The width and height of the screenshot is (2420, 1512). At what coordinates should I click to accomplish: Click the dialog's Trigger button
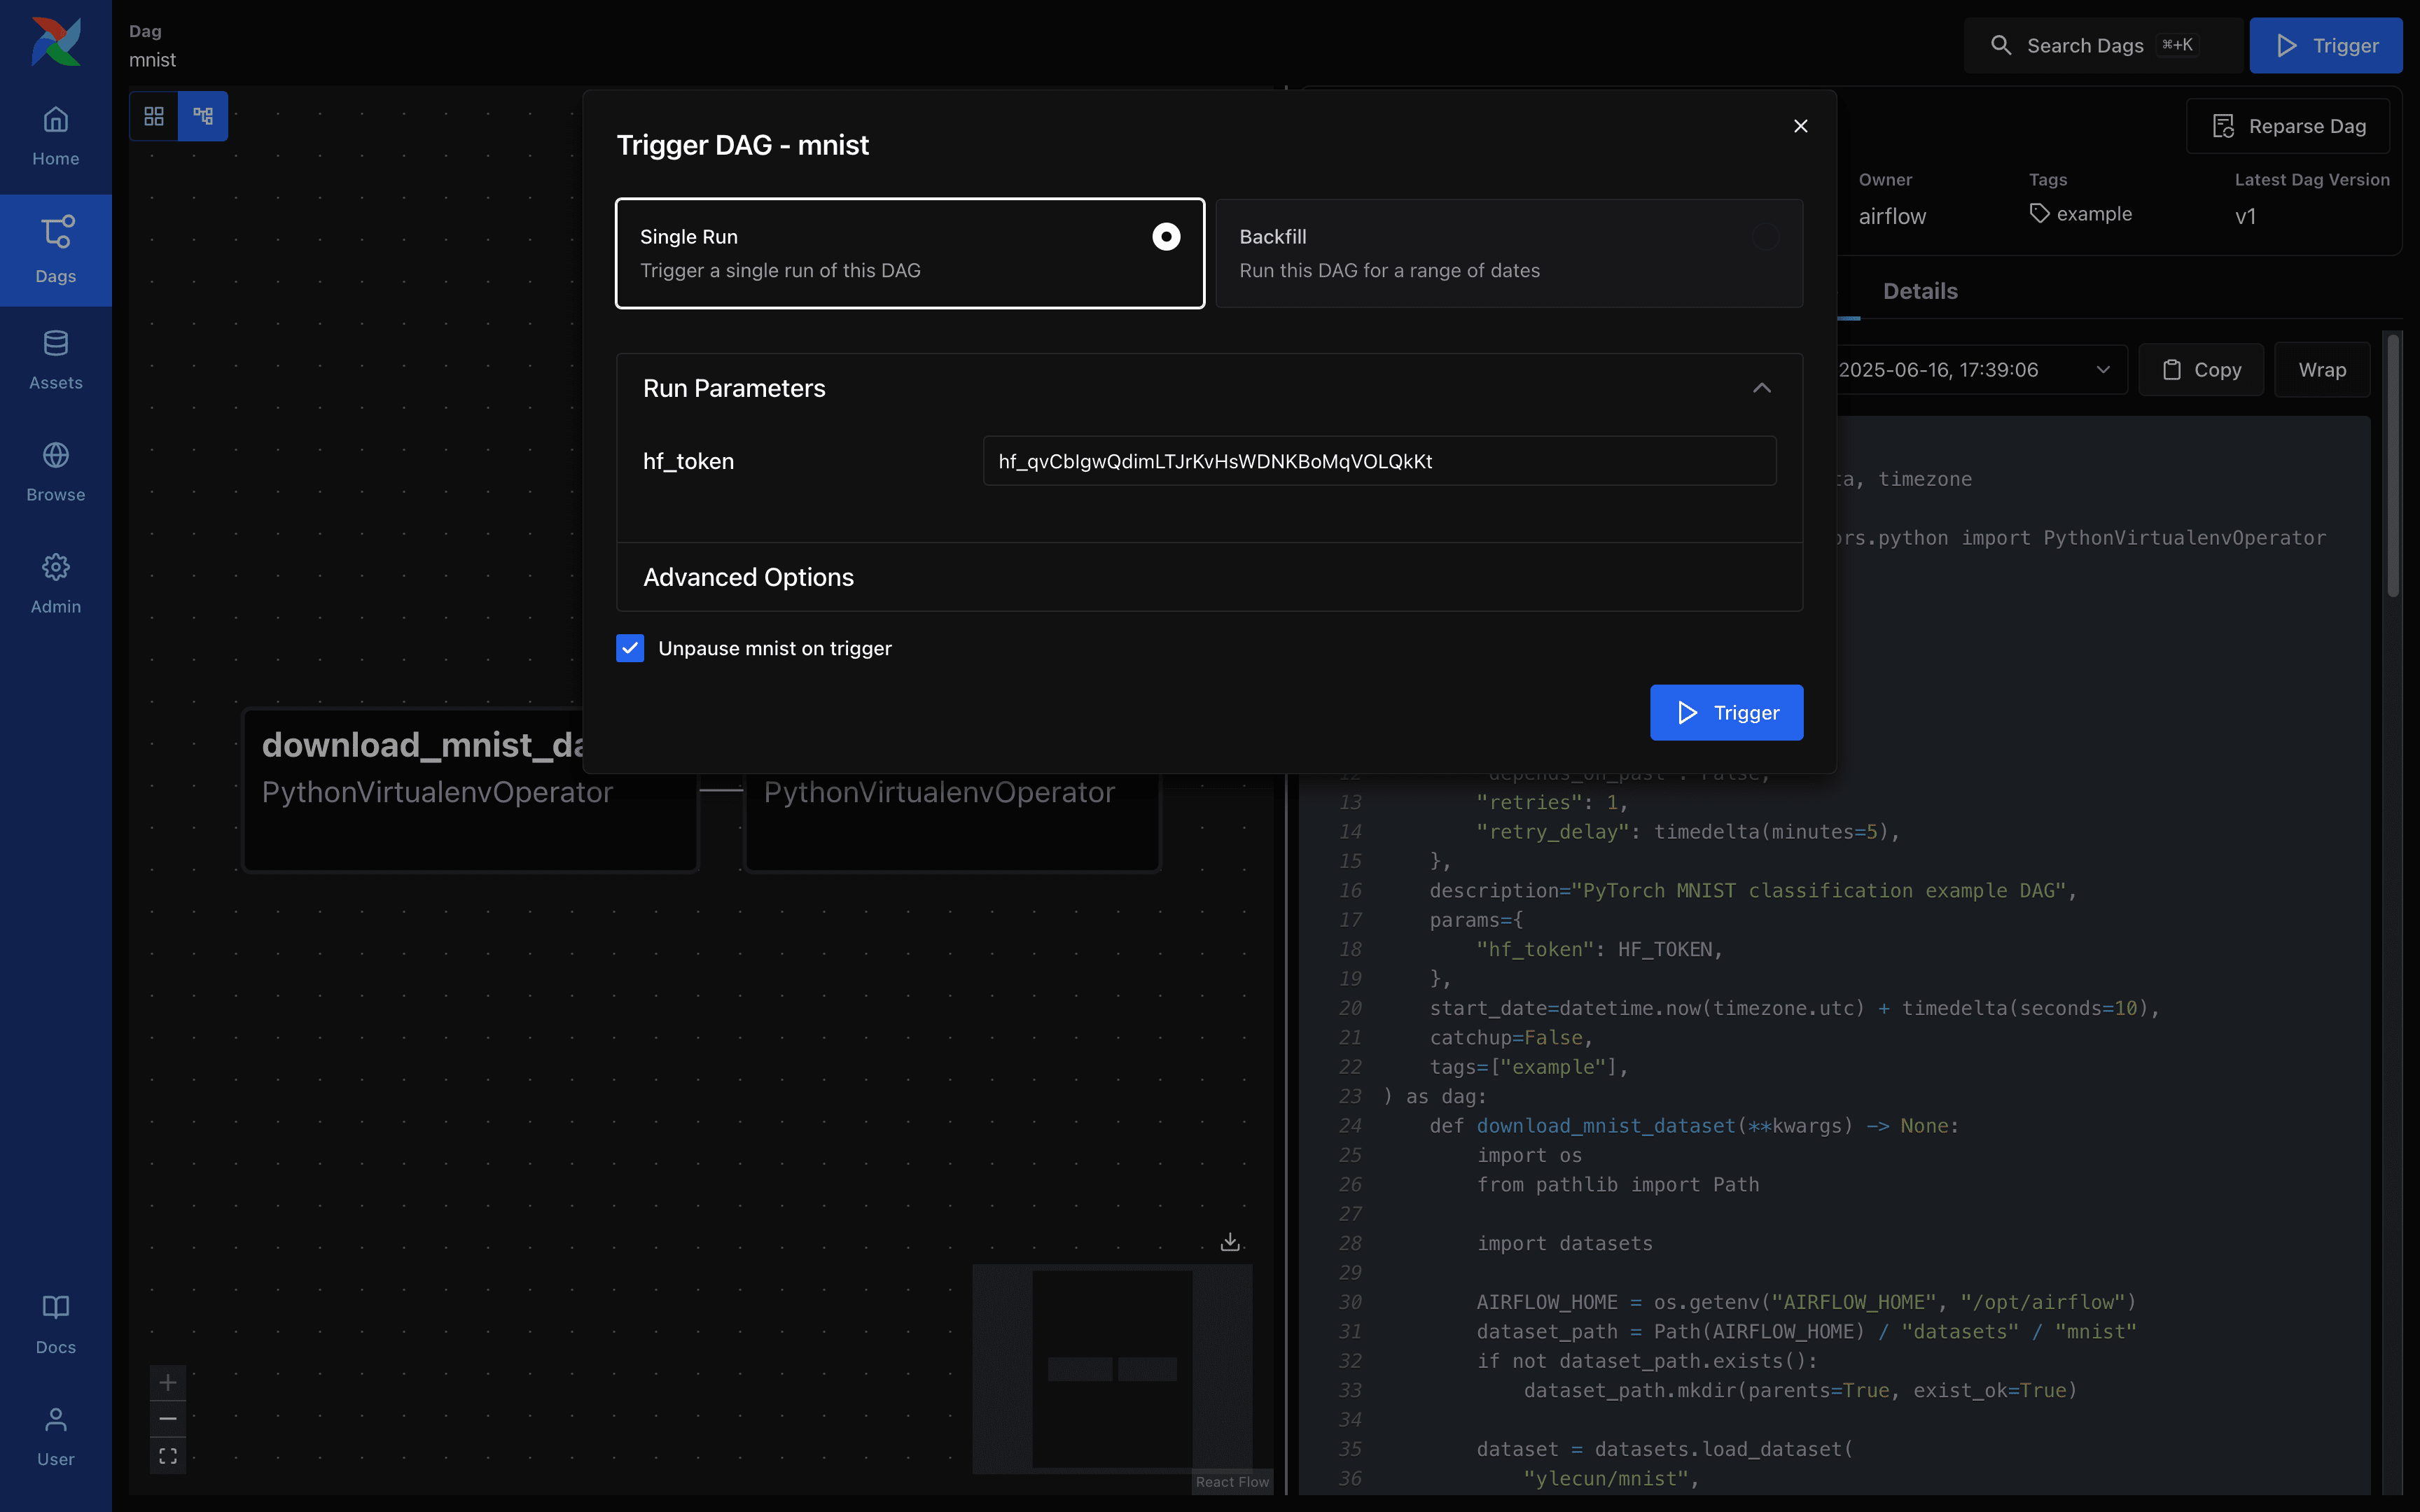[x=1726, y=713]
